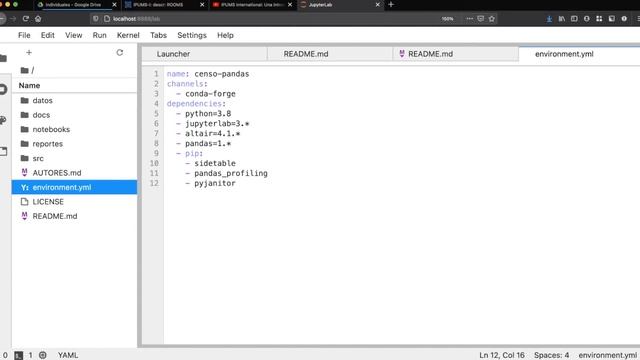Open the Tabs menu

click(158, 35)
